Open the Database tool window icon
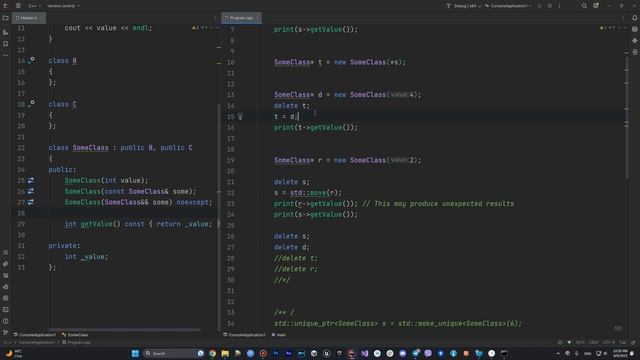Screen dimensions: 640x360 (x=634, y=29)
